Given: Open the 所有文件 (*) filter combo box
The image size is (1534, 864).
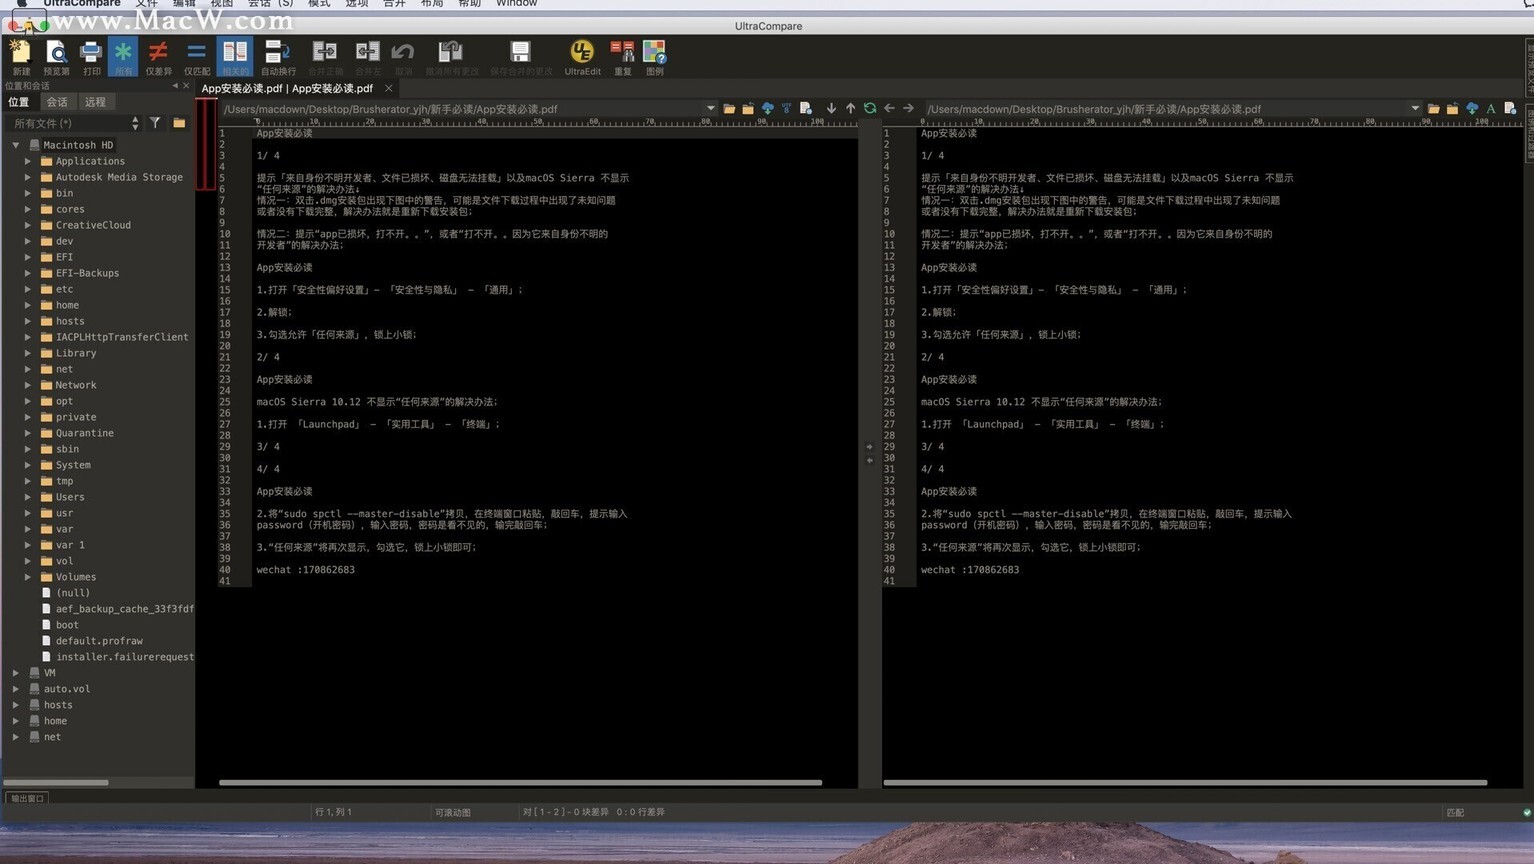Looking at the screenshot, I should [74, 123].
